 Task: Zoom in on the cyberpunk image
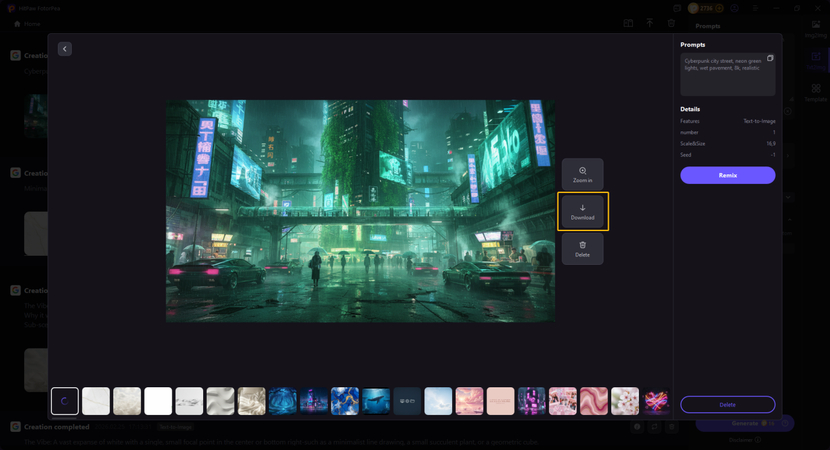tap(582, 174)
